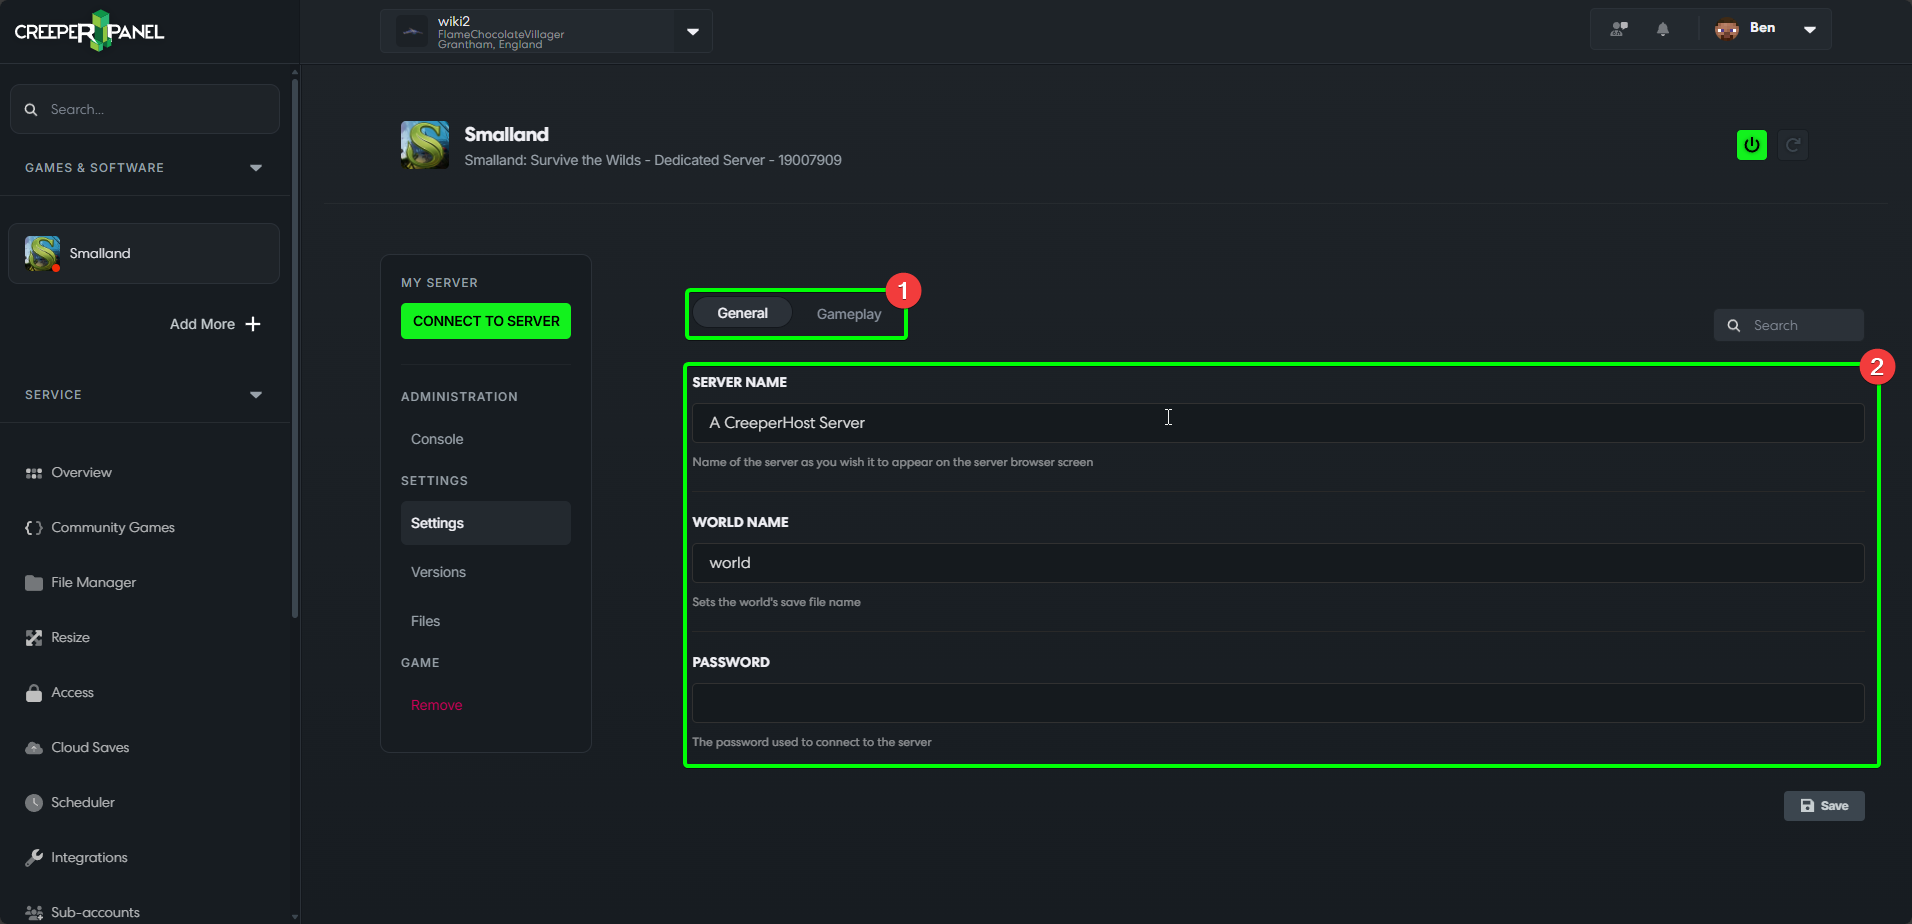Click the restart server icon
Viewport: 1912px width, 924px height.
[x=1793, y=145]
